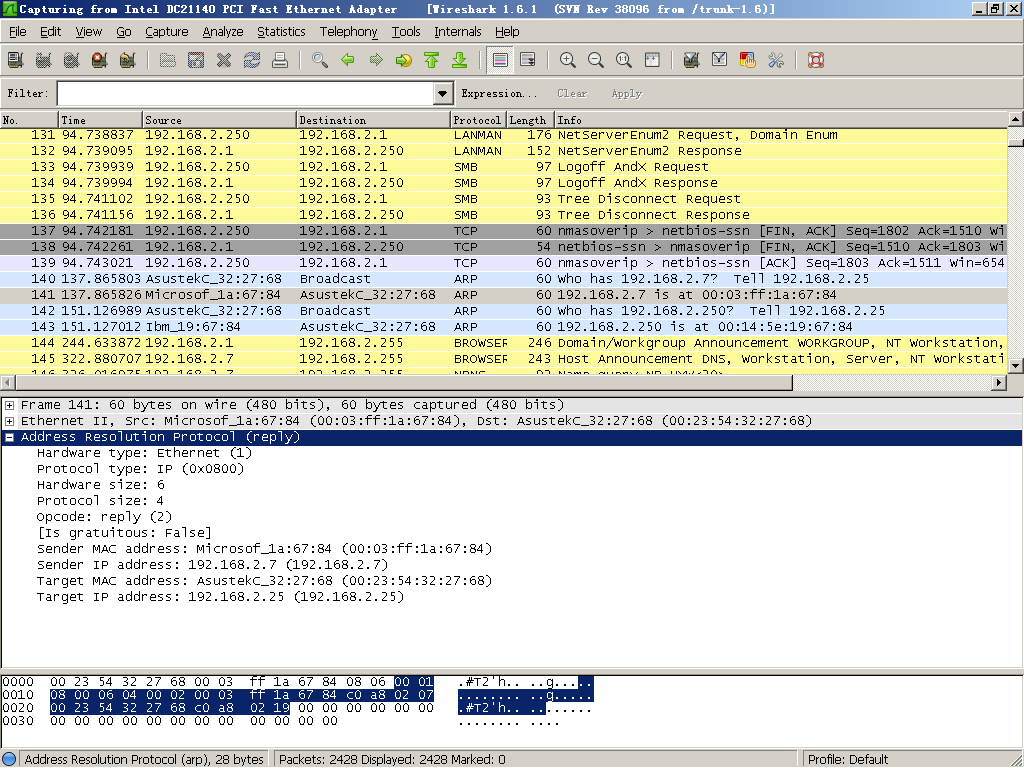Open capture options toolbar icon

tap(44, 60)
